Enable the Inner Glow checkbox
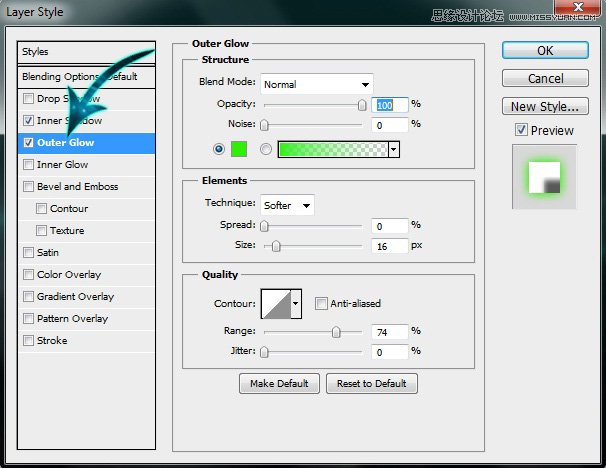 (28, 165)
